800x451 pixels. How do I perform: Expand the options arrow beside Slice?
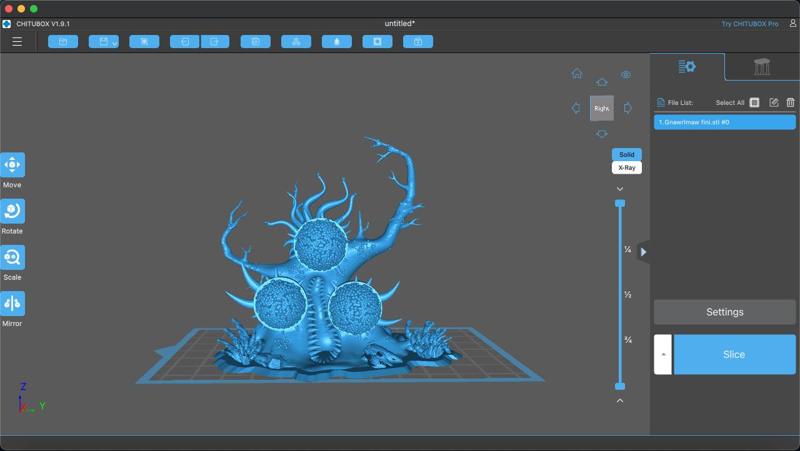click(662, 354)
